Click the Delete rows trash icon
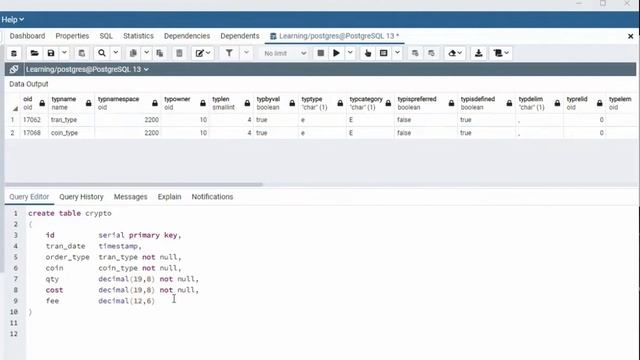The height and width of the screenshot is (360, 640). point(179,53)
